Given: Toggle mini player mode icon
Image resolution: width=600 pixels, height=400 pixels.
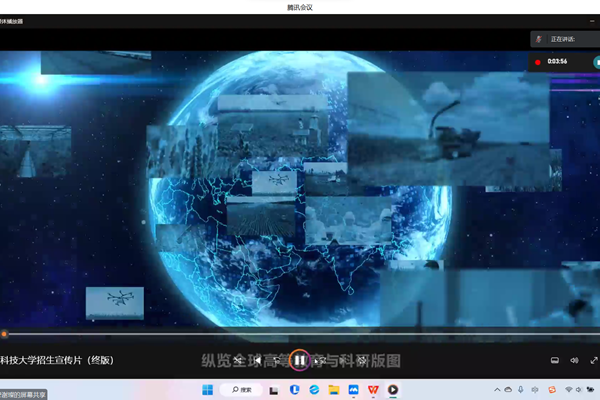Looking at the screenshot, I should [x=555, y=360].
